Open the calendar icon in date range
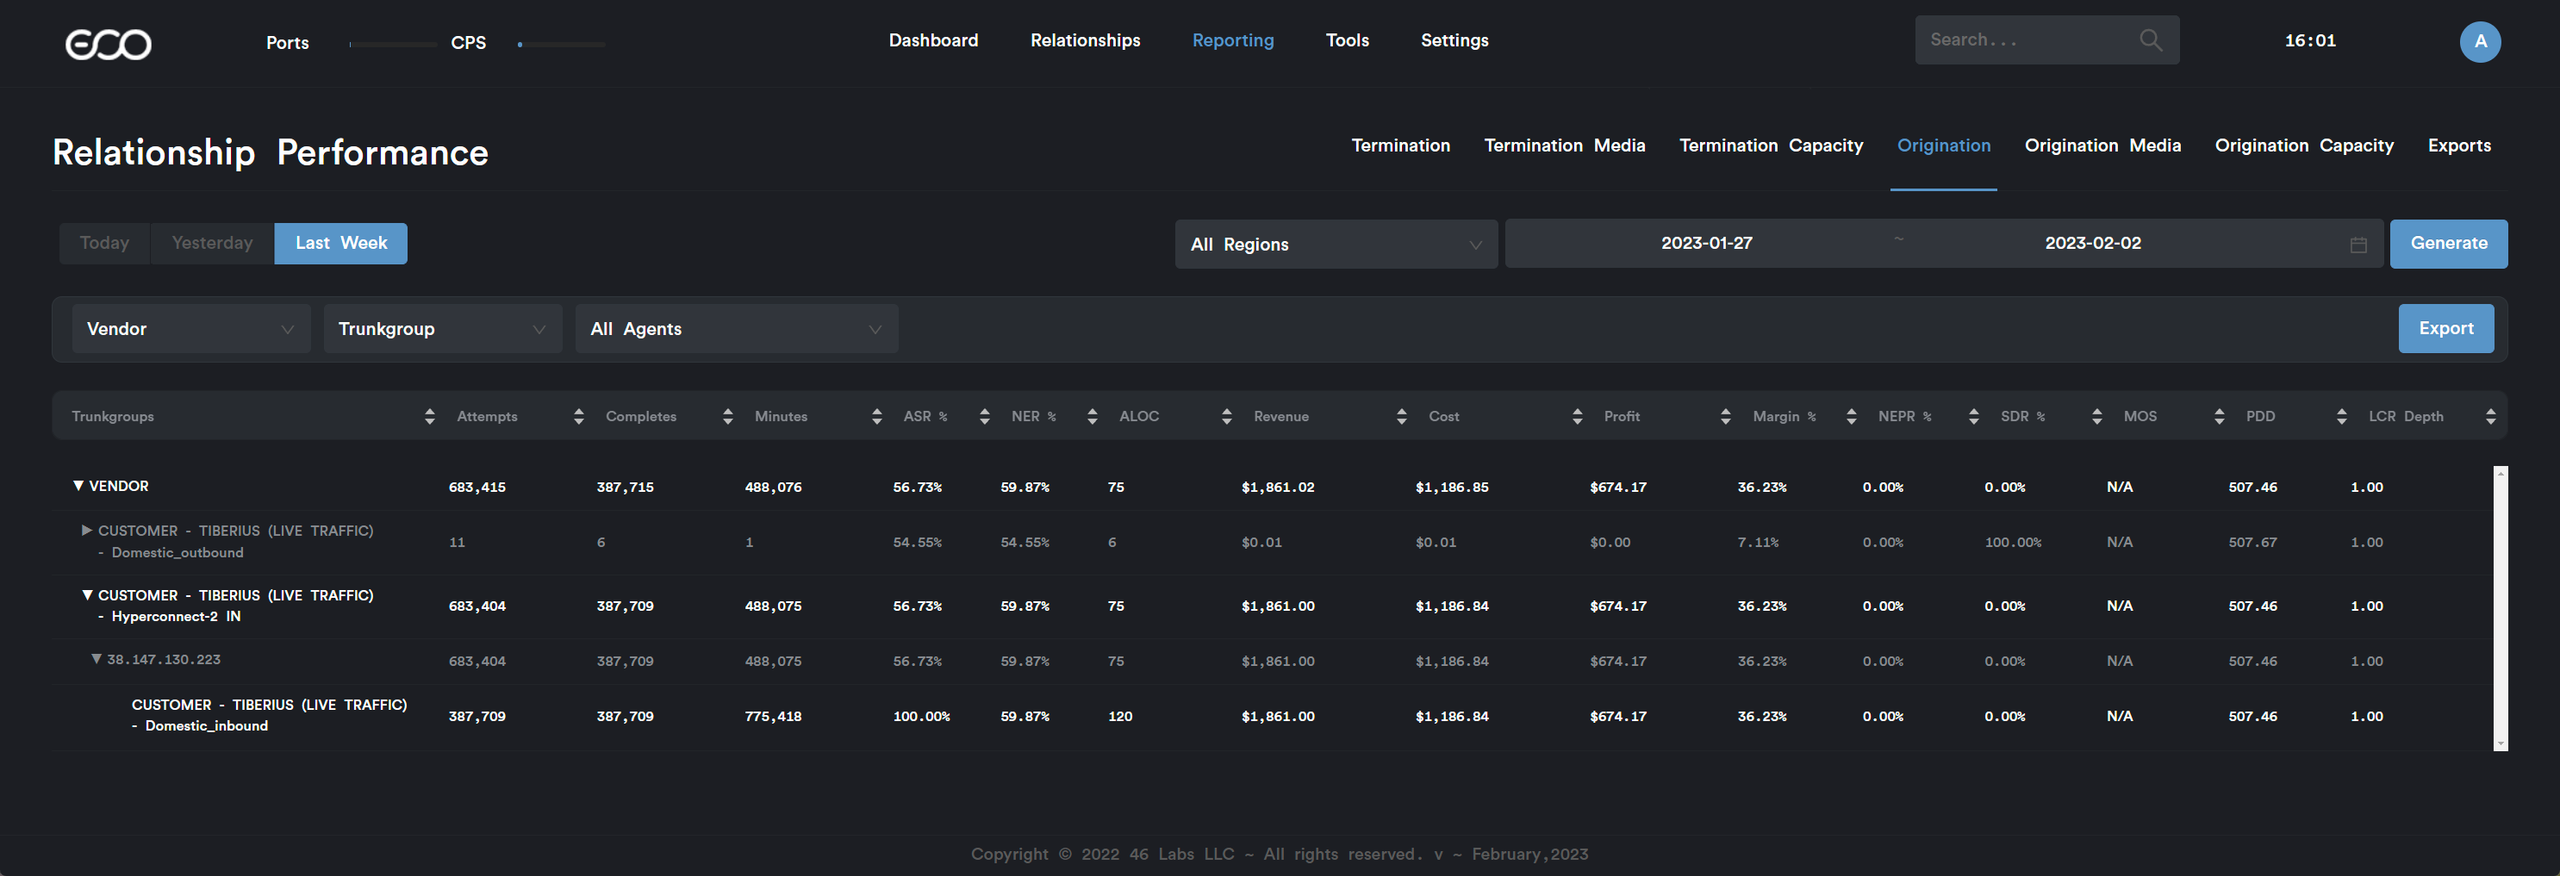This screenshot has height=876, width=2560. click(x=2358, y=244)
